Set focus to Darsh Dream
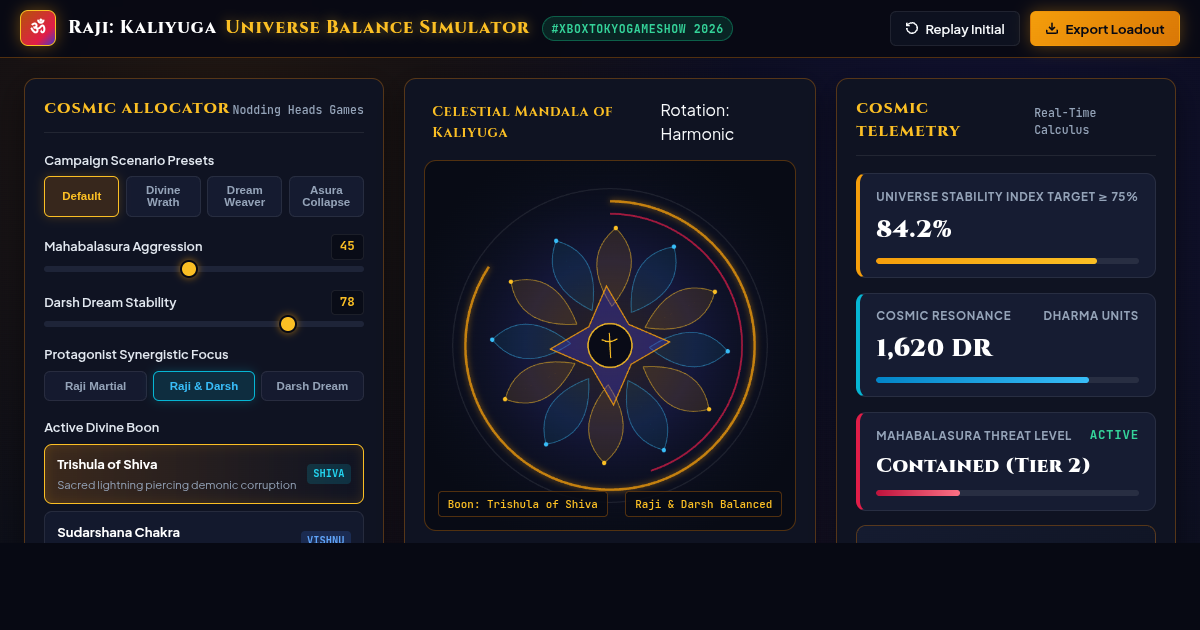This screenshot has height=630, width=1200. pos(312,386)
